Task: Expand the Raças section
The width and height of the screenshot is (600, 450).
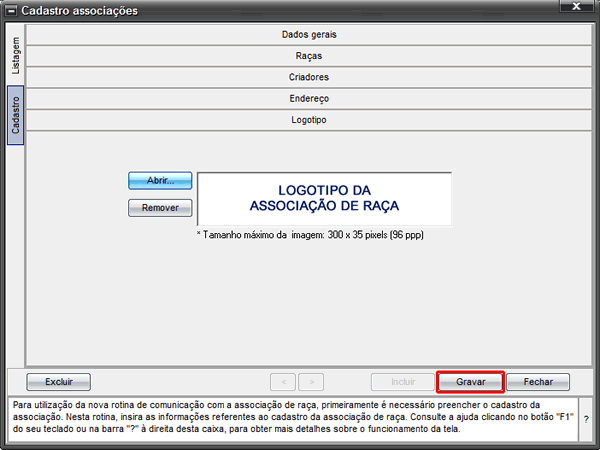Action: point(309,56)
